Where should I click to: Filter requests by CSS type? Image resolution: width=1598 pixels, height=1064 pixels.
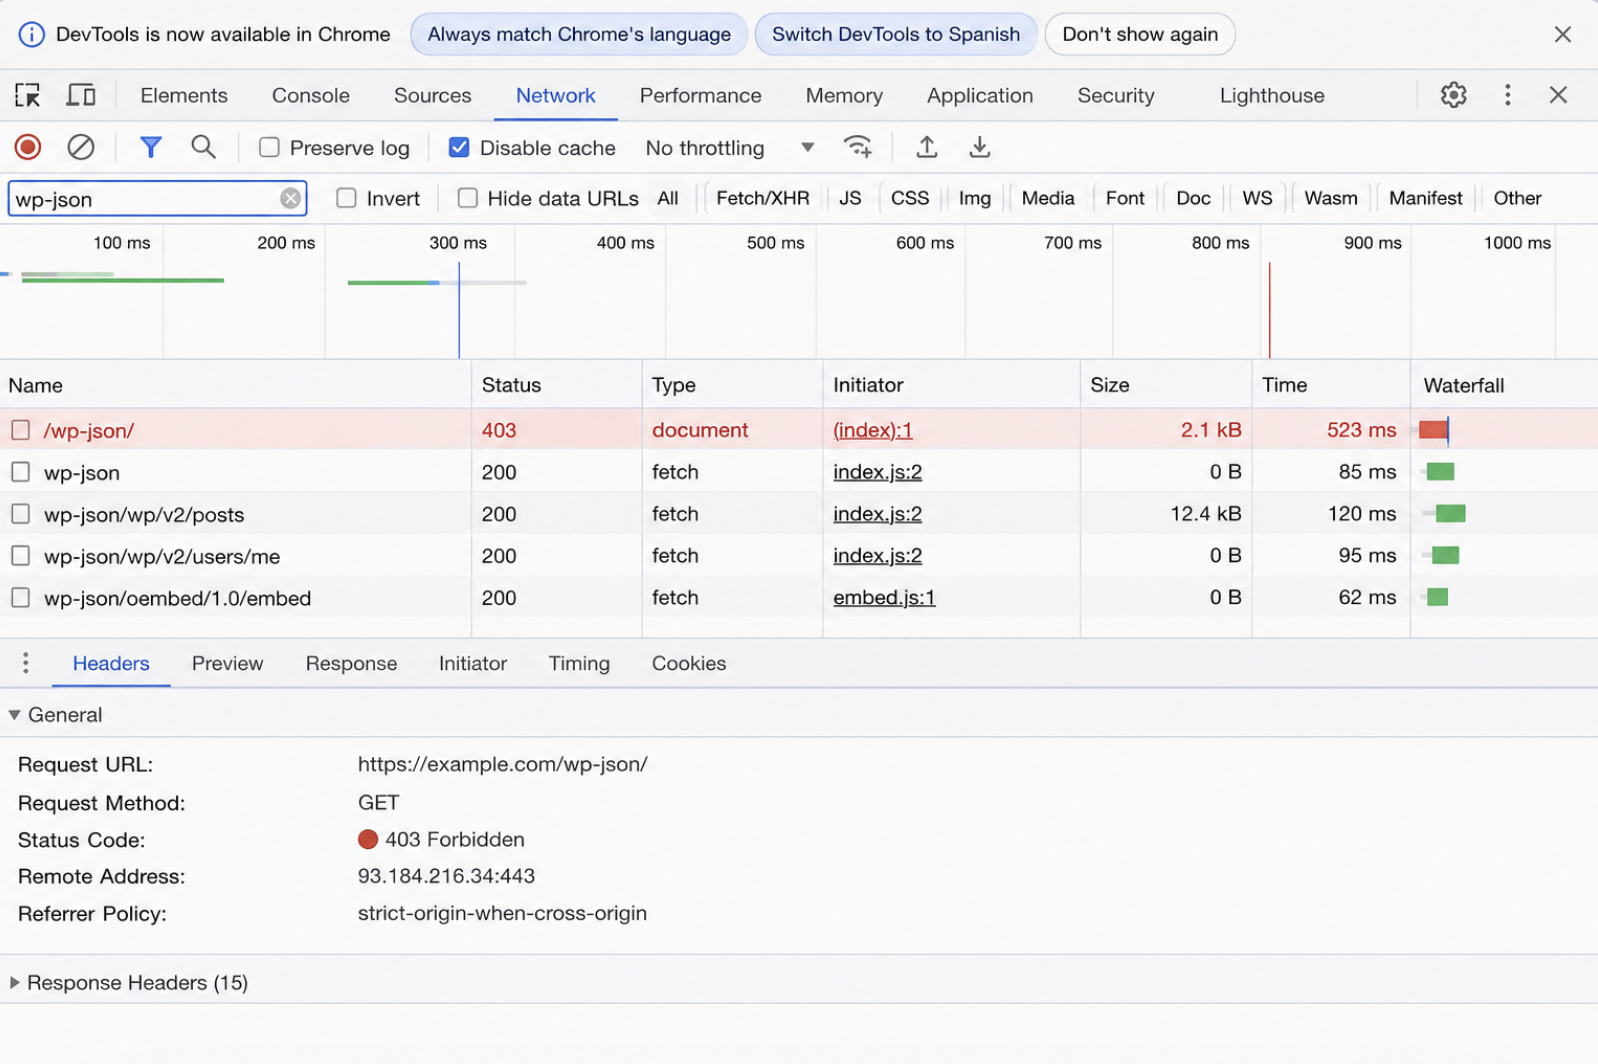click(x=910, y=198)
